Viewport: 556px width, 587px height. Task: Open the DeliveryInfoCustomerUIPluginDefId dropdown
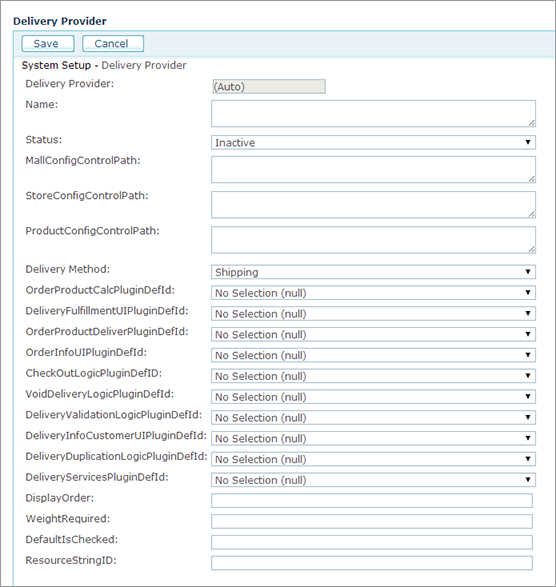373,438
